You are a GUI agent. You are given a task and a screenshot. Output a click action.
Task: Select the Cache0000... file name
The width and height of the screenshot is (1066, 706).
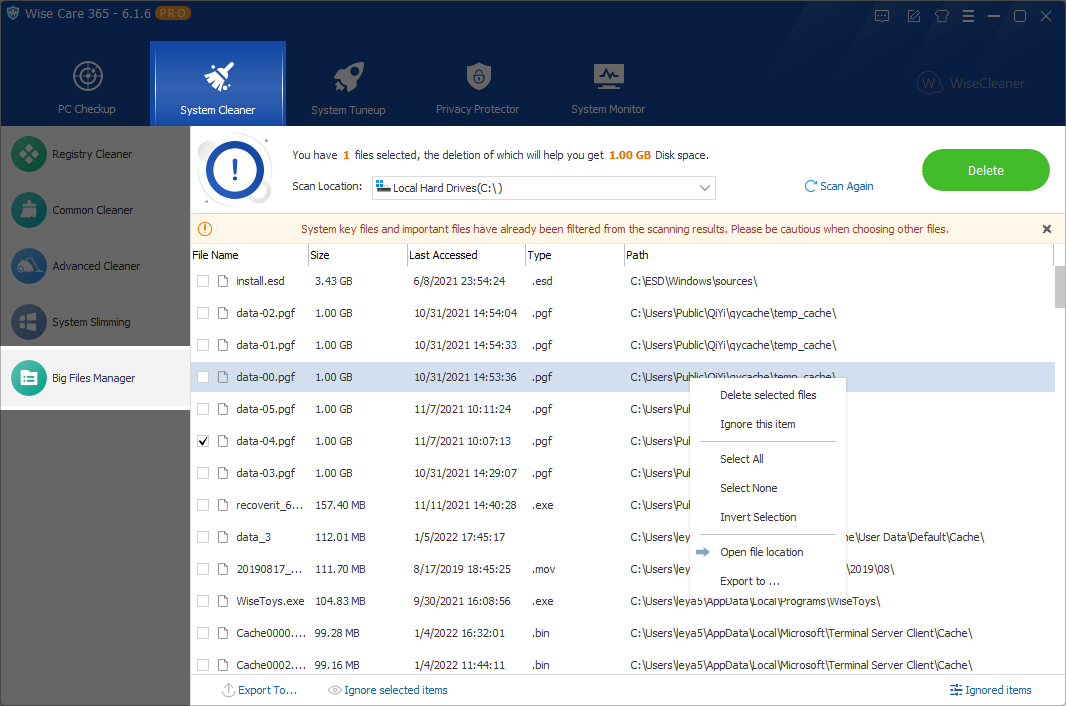271,633
